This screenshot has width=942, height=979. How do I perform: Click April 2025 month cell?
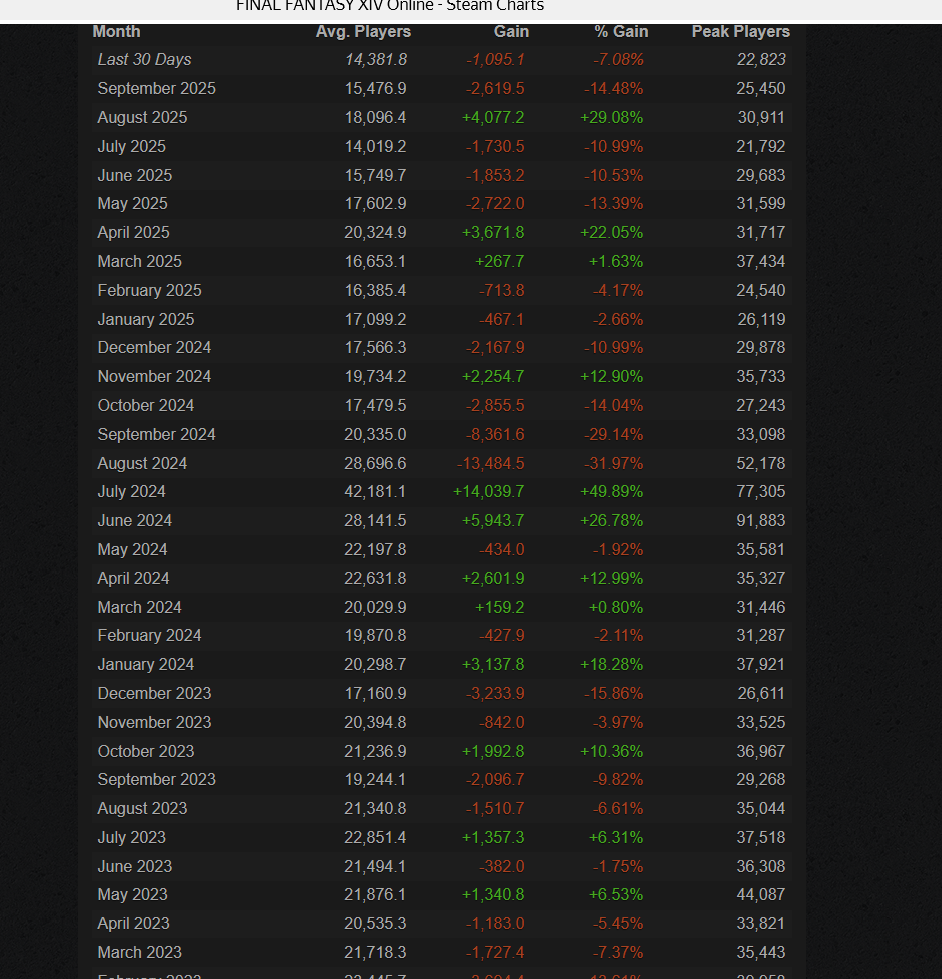(134, 232)
